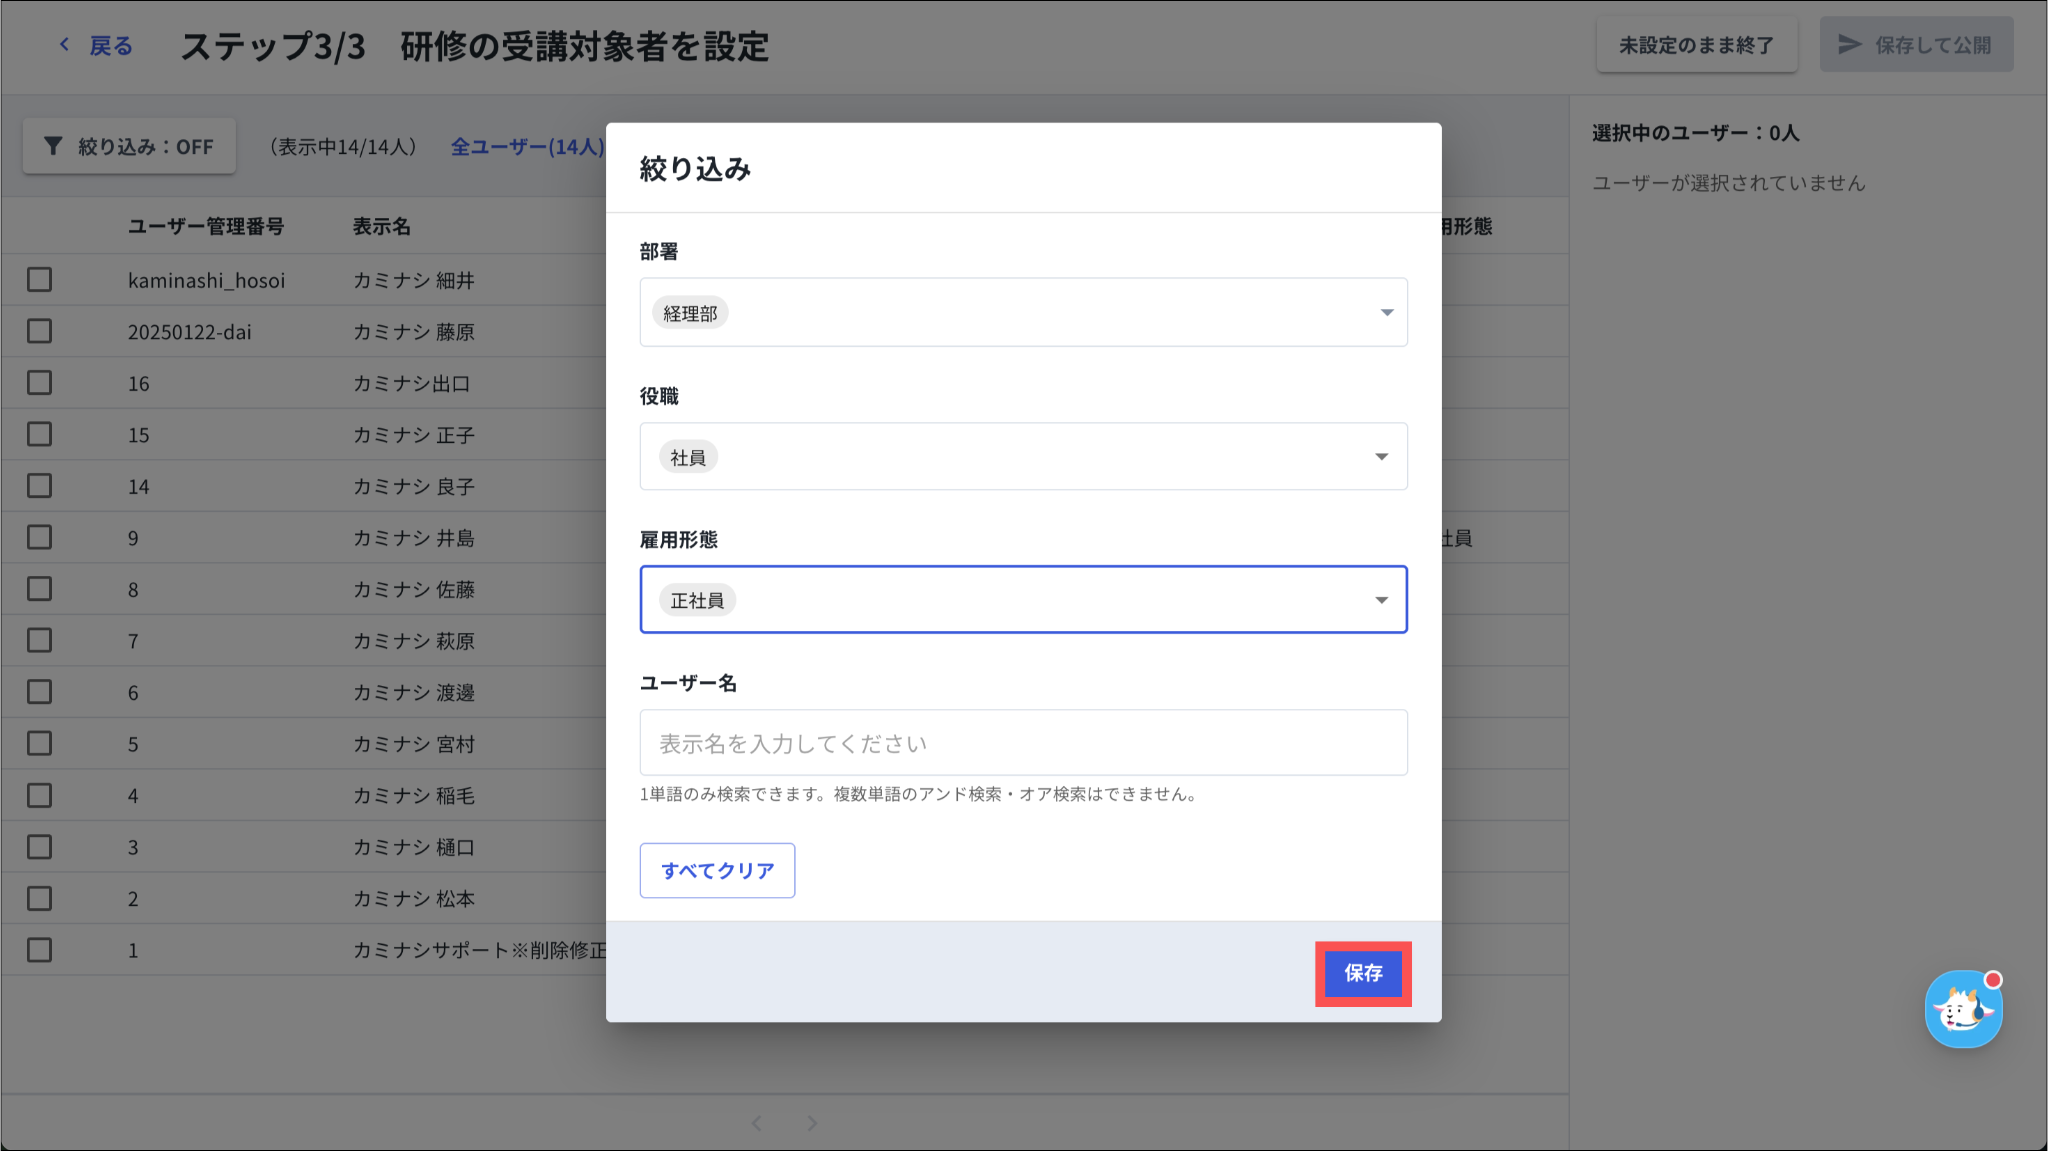Click the ユーザー名 display name input field
The image size is (2048, 1151).
[1023, 743]
